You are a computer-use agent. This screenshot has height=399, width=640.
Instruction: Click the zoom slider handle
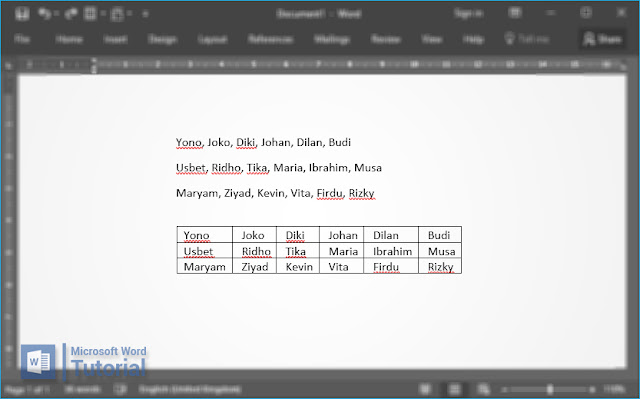tap(550, 390)
